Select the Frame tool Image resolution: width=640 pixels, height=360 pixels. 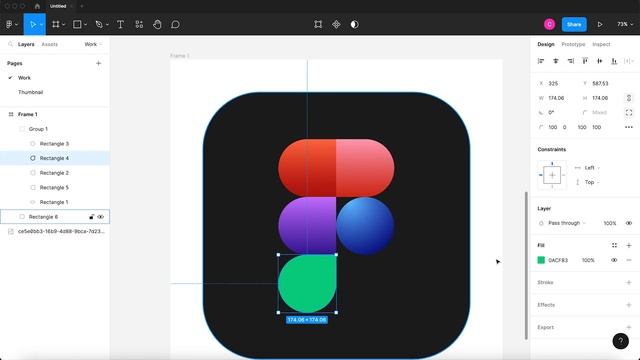coord(56,24)
